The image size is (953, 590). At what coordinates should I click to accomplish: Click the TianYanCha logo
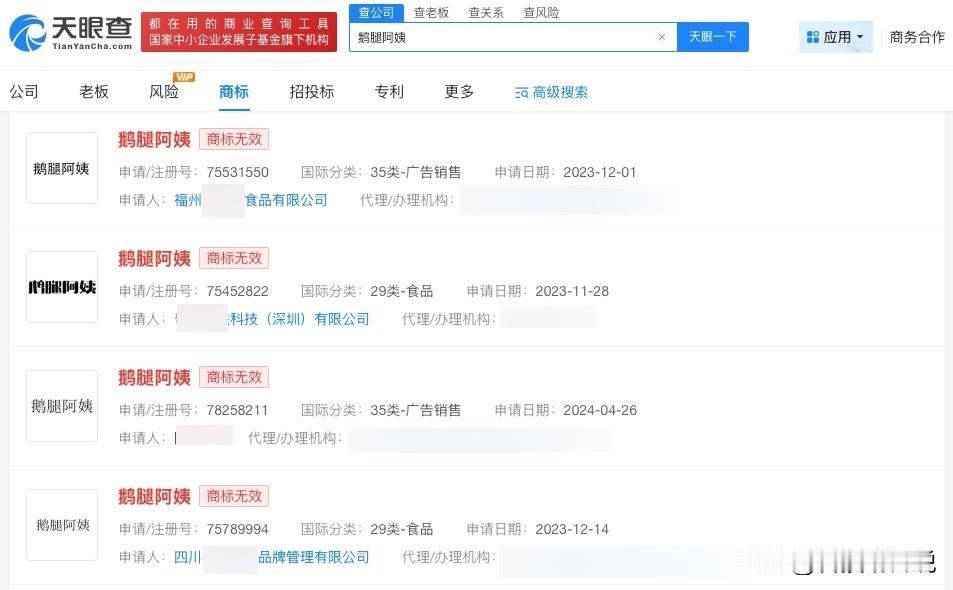[x=71, y=32]
